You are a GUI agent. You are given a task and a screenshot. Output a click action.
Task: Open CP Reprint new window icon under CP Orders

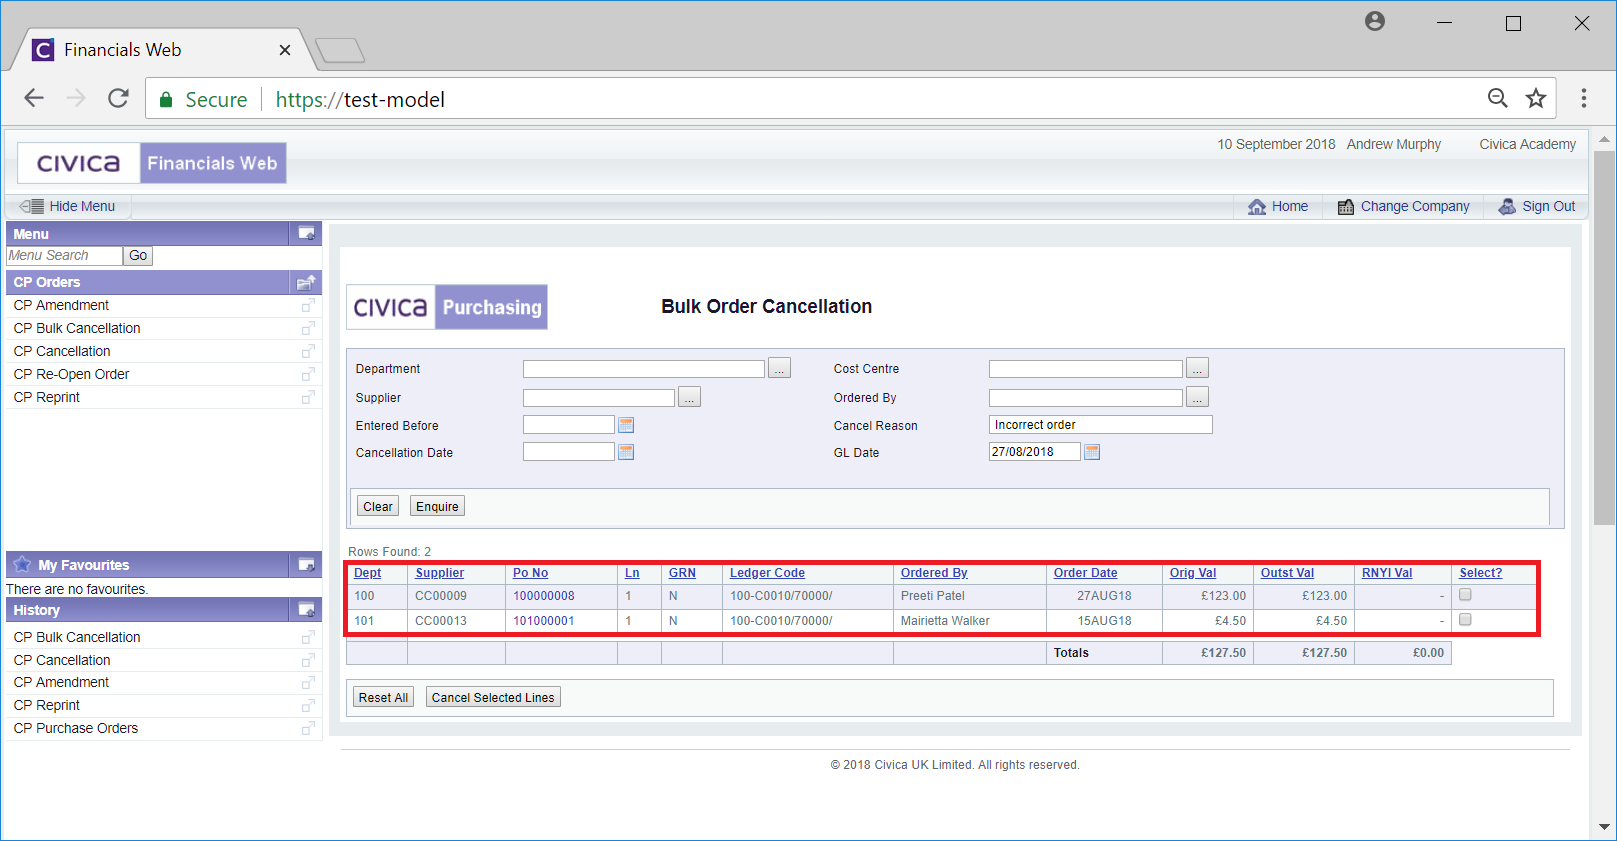click(308, 397)
